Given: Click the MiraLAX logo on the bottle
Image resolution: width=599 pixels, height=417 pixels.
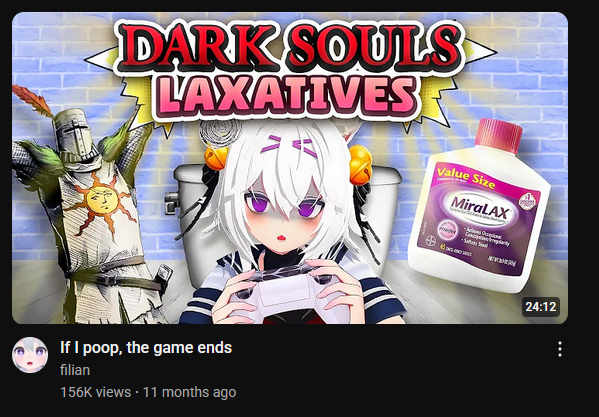Looking at the screenshot, I should (480, 208).
